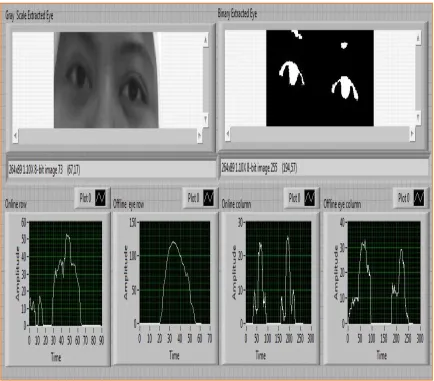This screenshot has height=381, width=434.
Task: Click the binary extracted eye image
Action: 320,78
